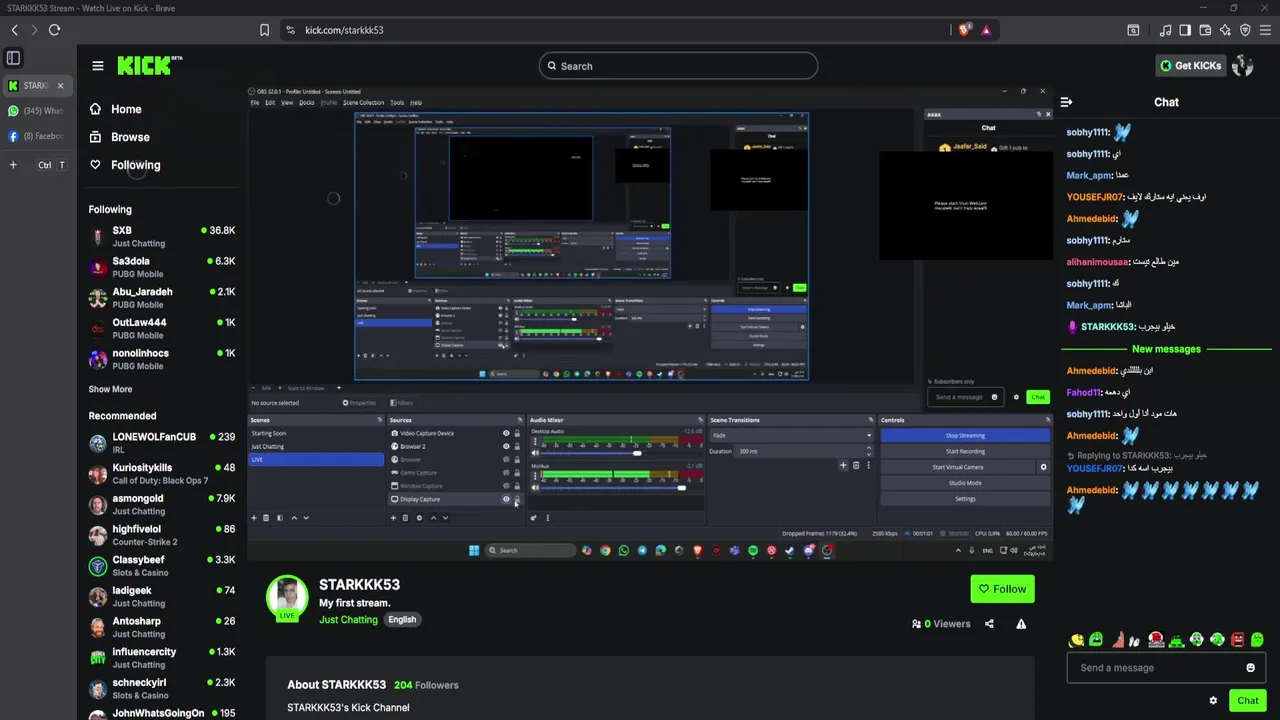Image resolution: width=1280 pixels, height=720 pixels.
Task: Open the Brave Rewards triangle icon
Action: coord(986,30)
